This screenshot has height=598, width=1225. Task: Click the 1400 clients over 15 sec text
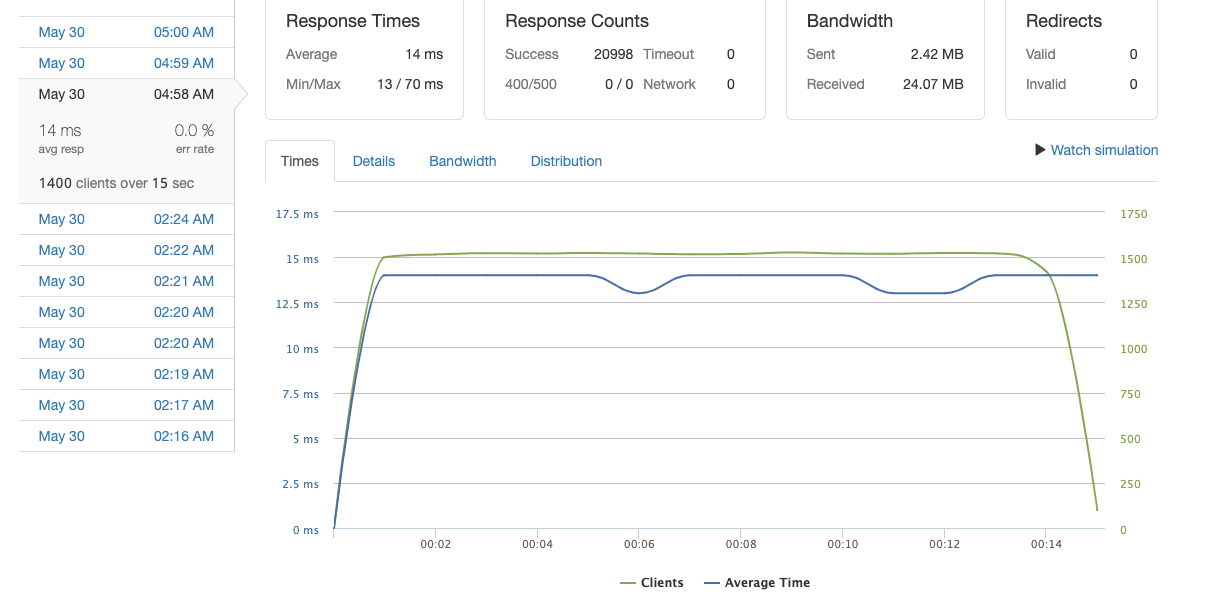pyautogui.click(x=116, y=183)
